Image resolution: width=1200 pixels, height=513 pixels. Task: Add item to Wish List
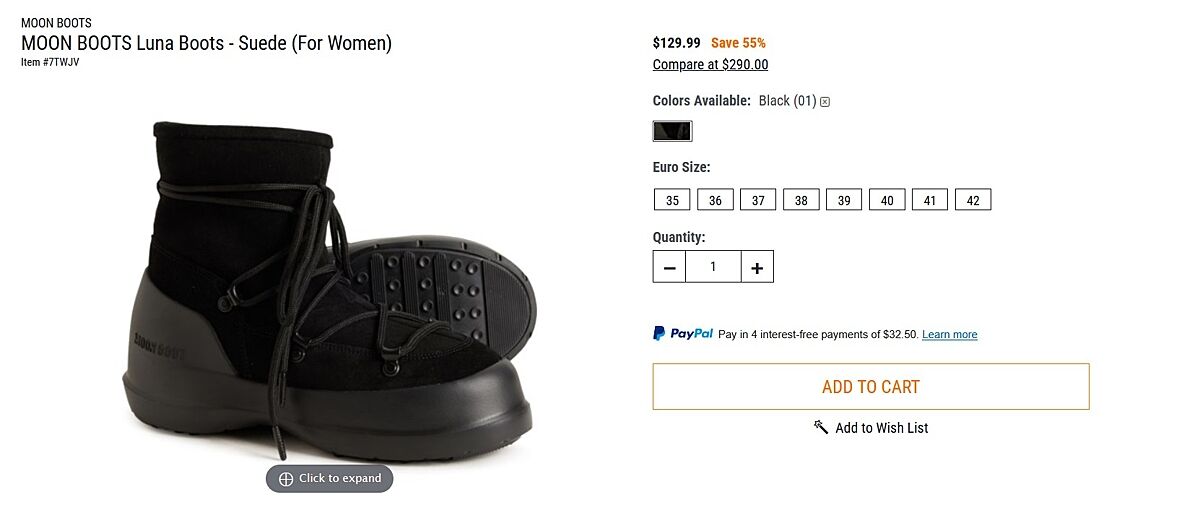(870, 428)
